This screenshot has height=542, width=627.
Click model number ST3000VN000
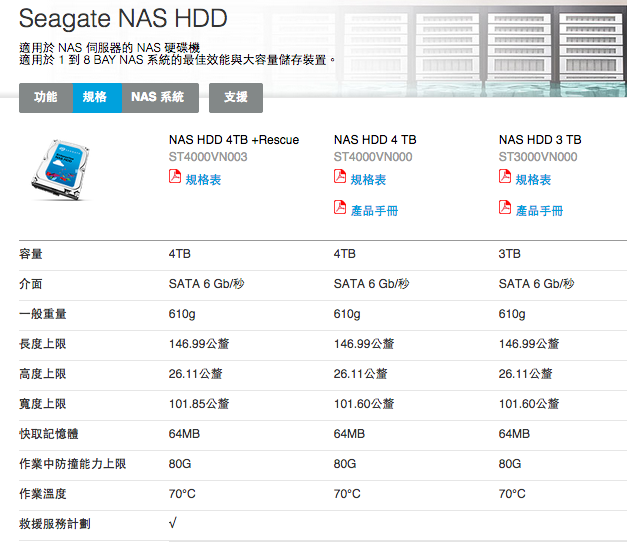[x=538, y=157]
